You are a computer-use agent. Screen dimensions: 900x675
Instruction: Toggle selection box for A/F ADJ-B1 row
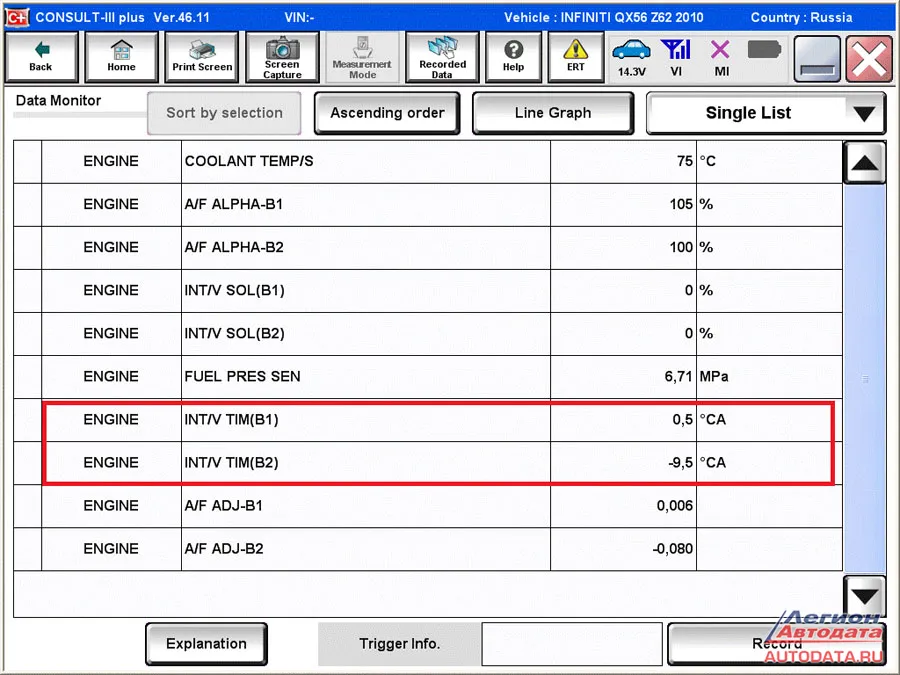point(28,506)
